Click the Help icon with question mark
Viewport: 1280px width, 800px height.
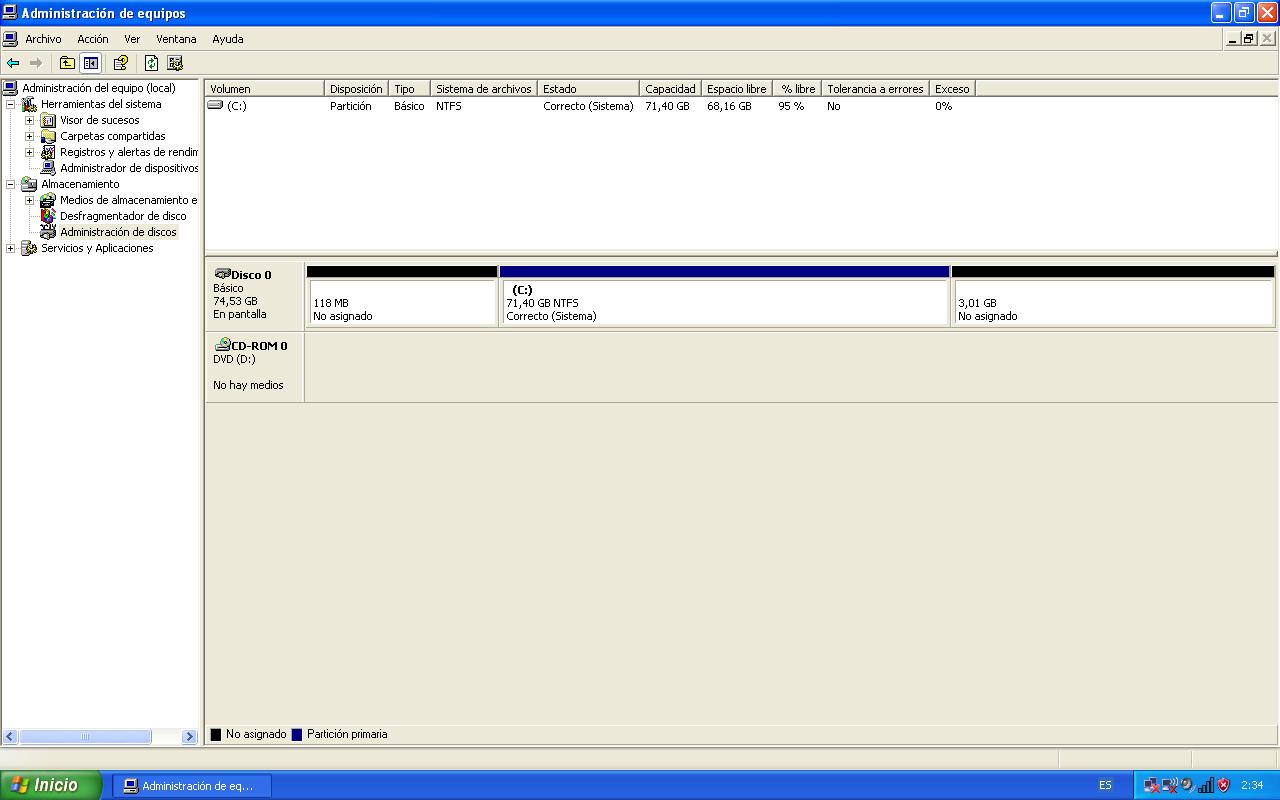121,63
